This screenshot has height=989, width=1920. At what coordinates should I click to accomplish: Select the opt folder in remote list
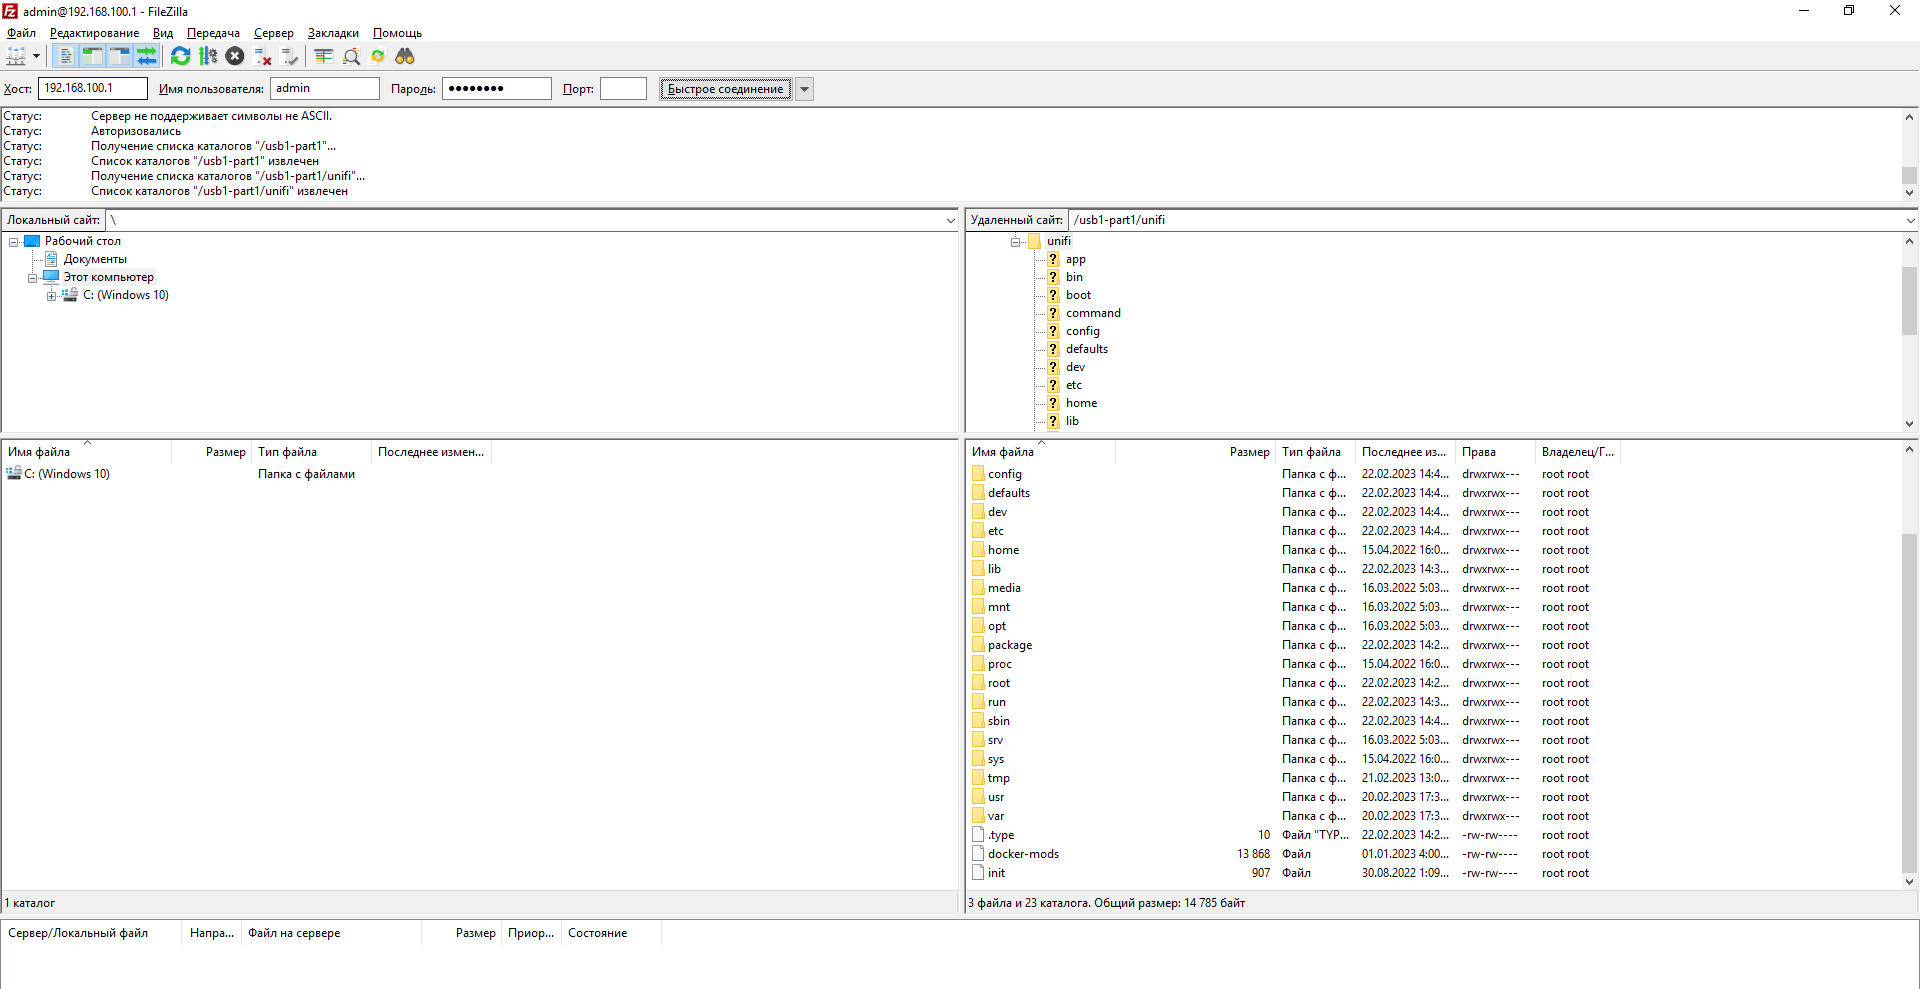[x=996, y=626]
